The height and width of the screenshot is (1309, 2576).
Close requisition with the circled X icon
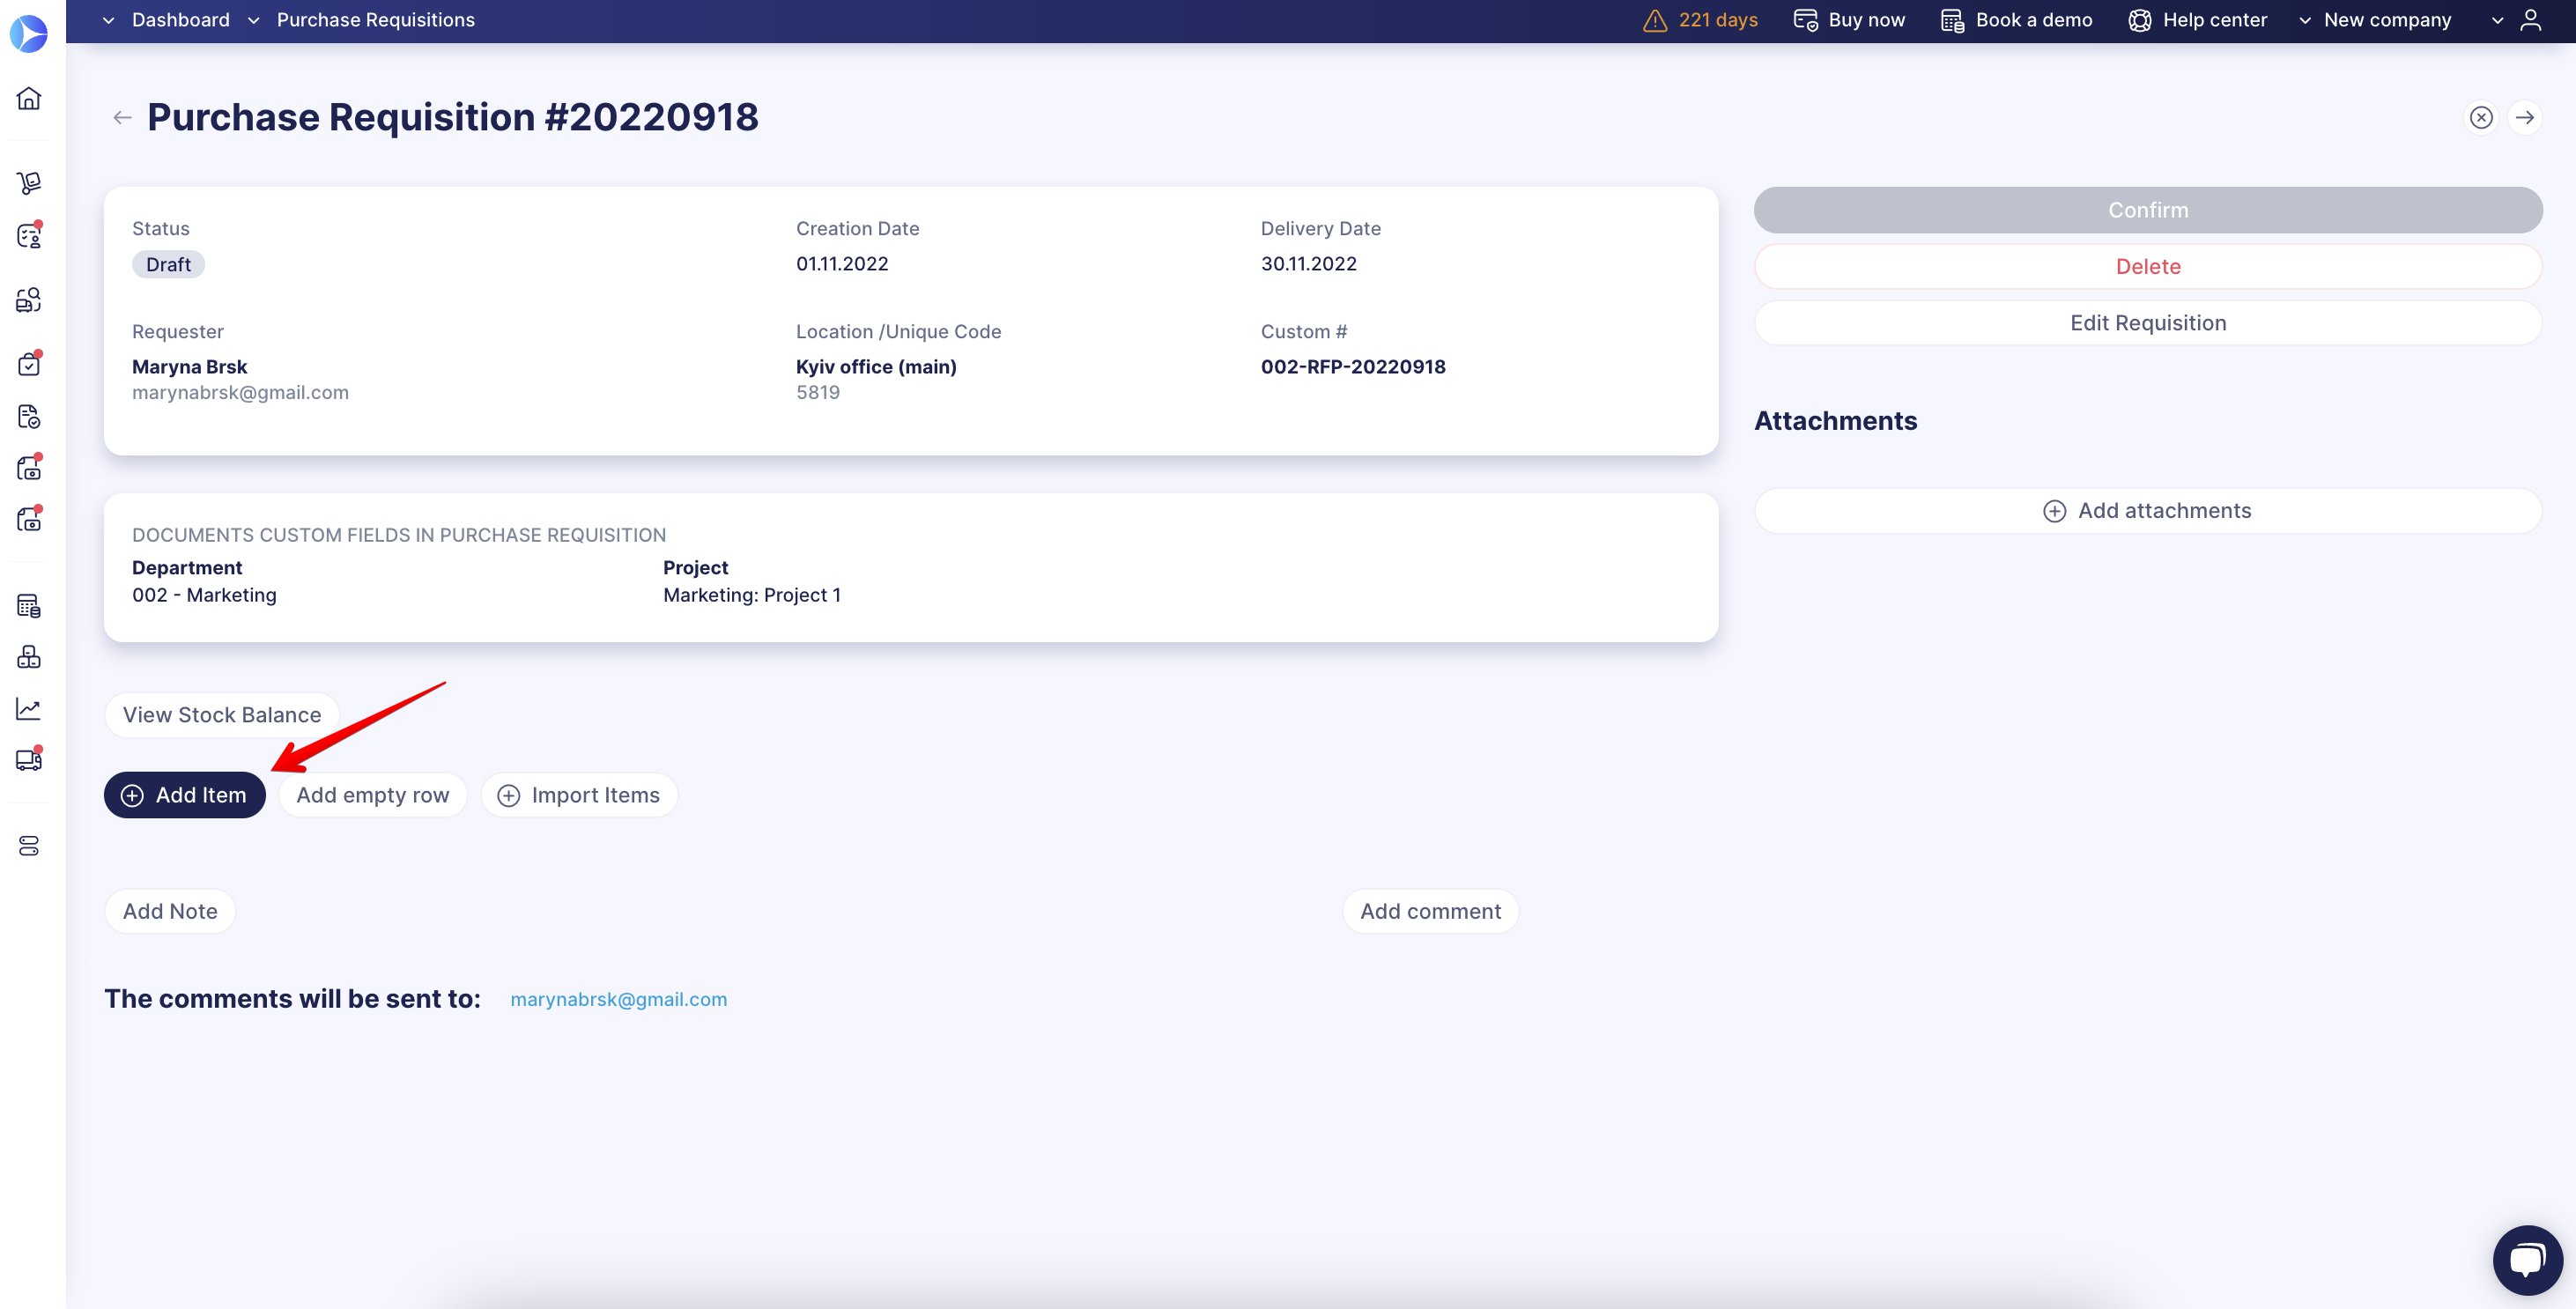point(2481,118)
